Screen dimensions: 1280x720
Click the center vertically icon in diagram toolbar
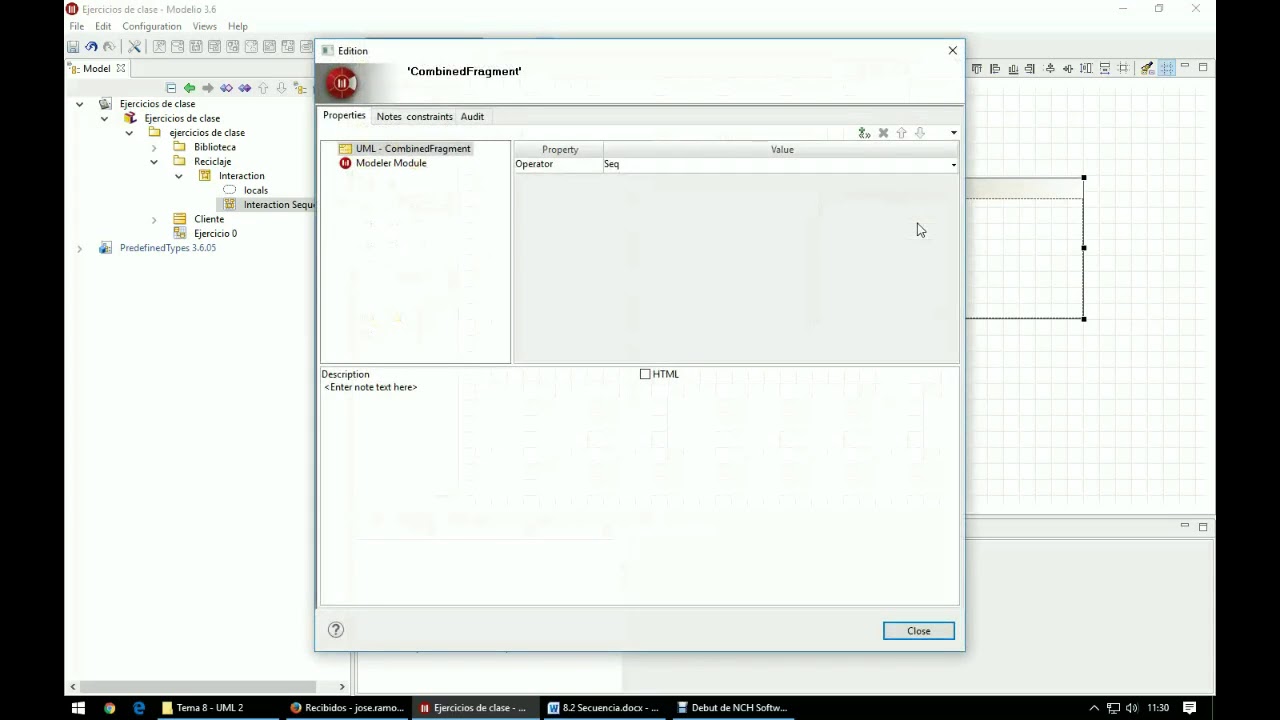(x=1050, y=68)
